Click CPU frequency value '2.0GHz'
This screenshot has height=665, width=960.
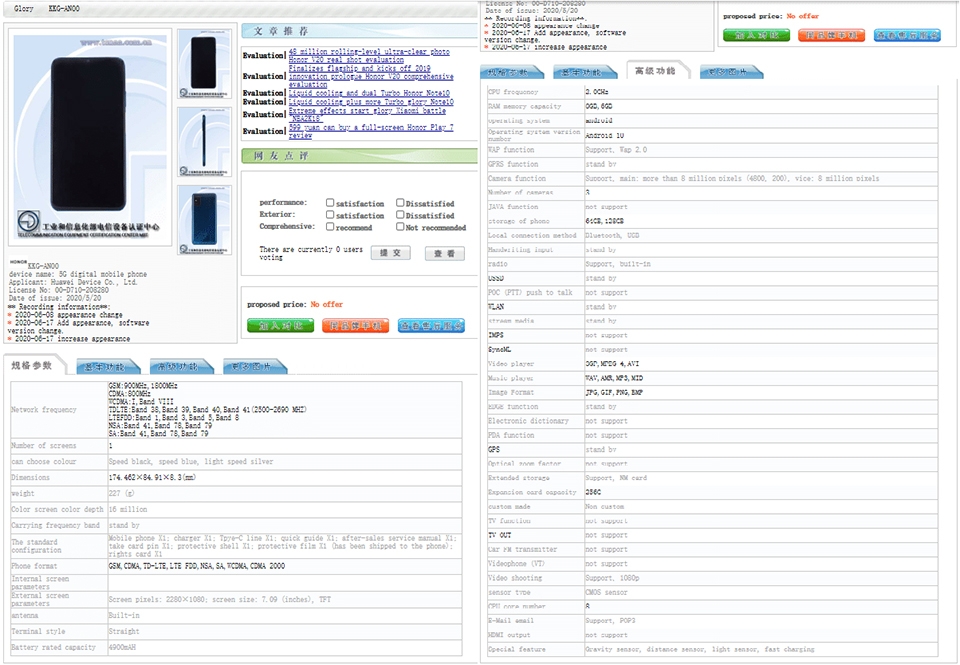(x=597, y=92)
